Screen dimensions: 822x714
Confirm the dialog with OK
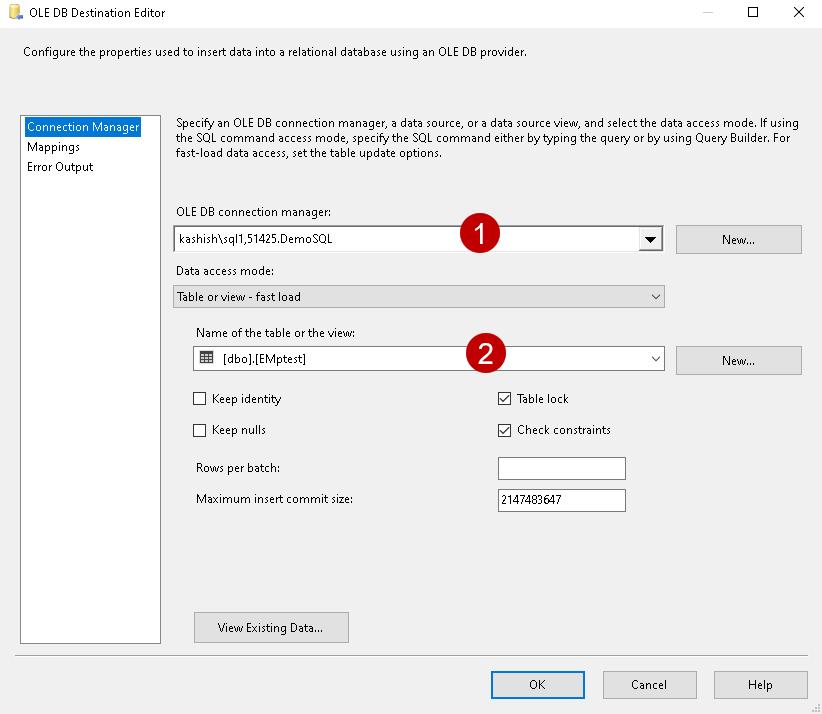tap(537, 685)
